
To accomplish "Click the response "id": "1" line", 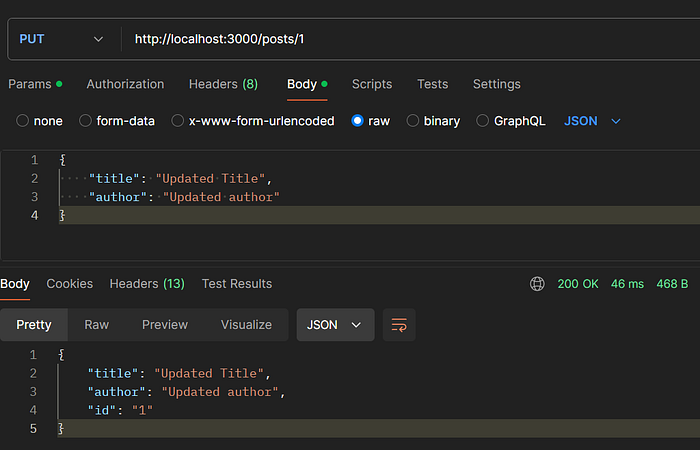I will (120, 410).
